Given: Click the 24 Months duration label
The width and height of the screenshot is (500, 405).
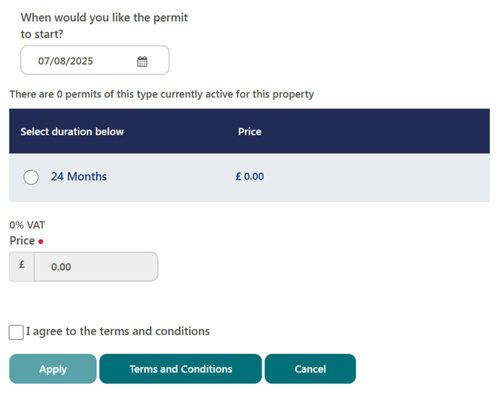Looking at the screenshot, I should tap(79, 176).
